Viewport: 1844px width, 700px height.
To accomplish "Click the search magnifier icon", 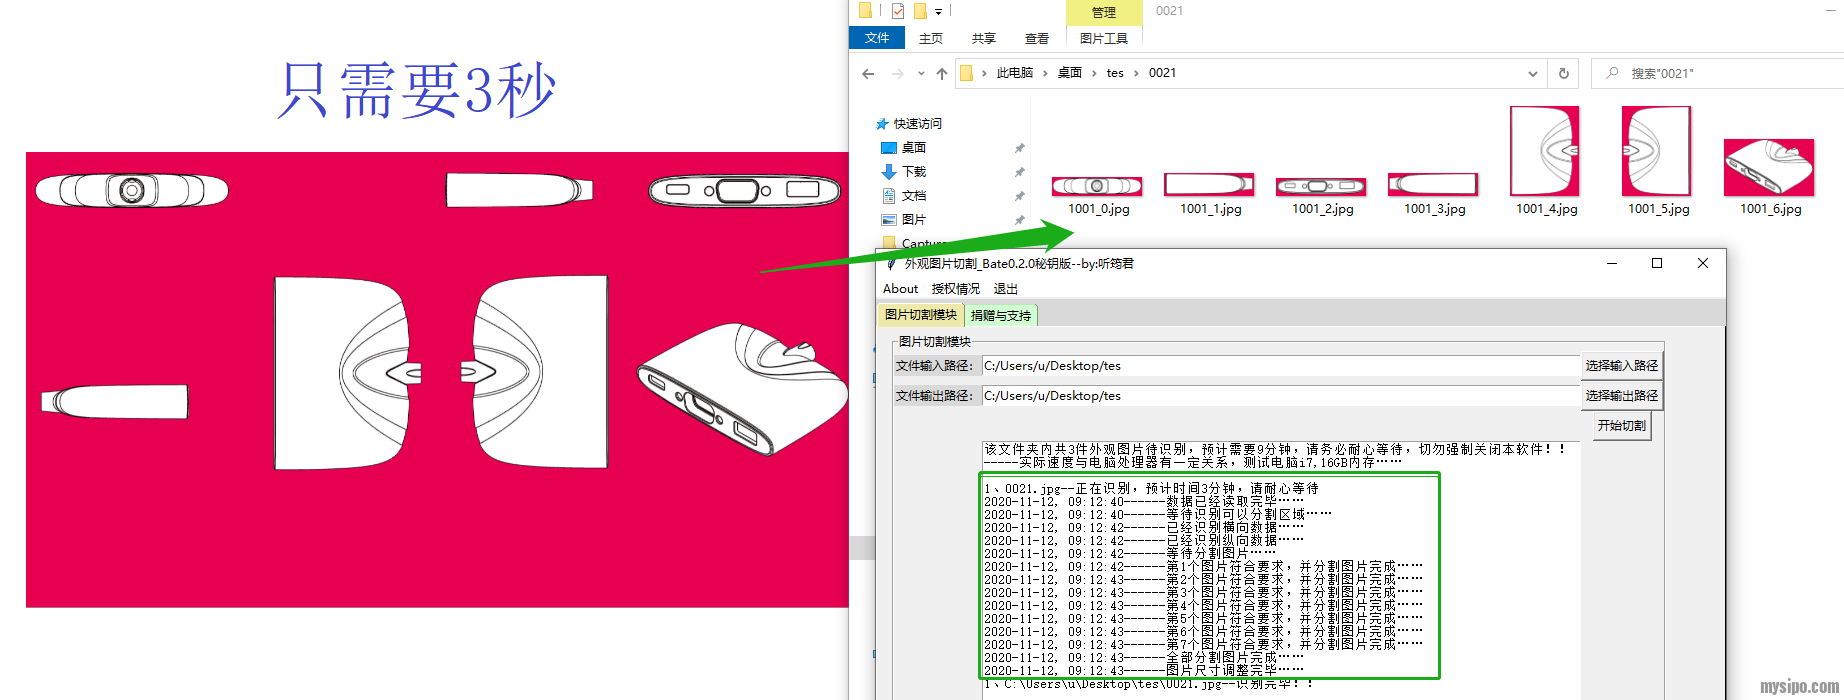I will pos(1612,73).
